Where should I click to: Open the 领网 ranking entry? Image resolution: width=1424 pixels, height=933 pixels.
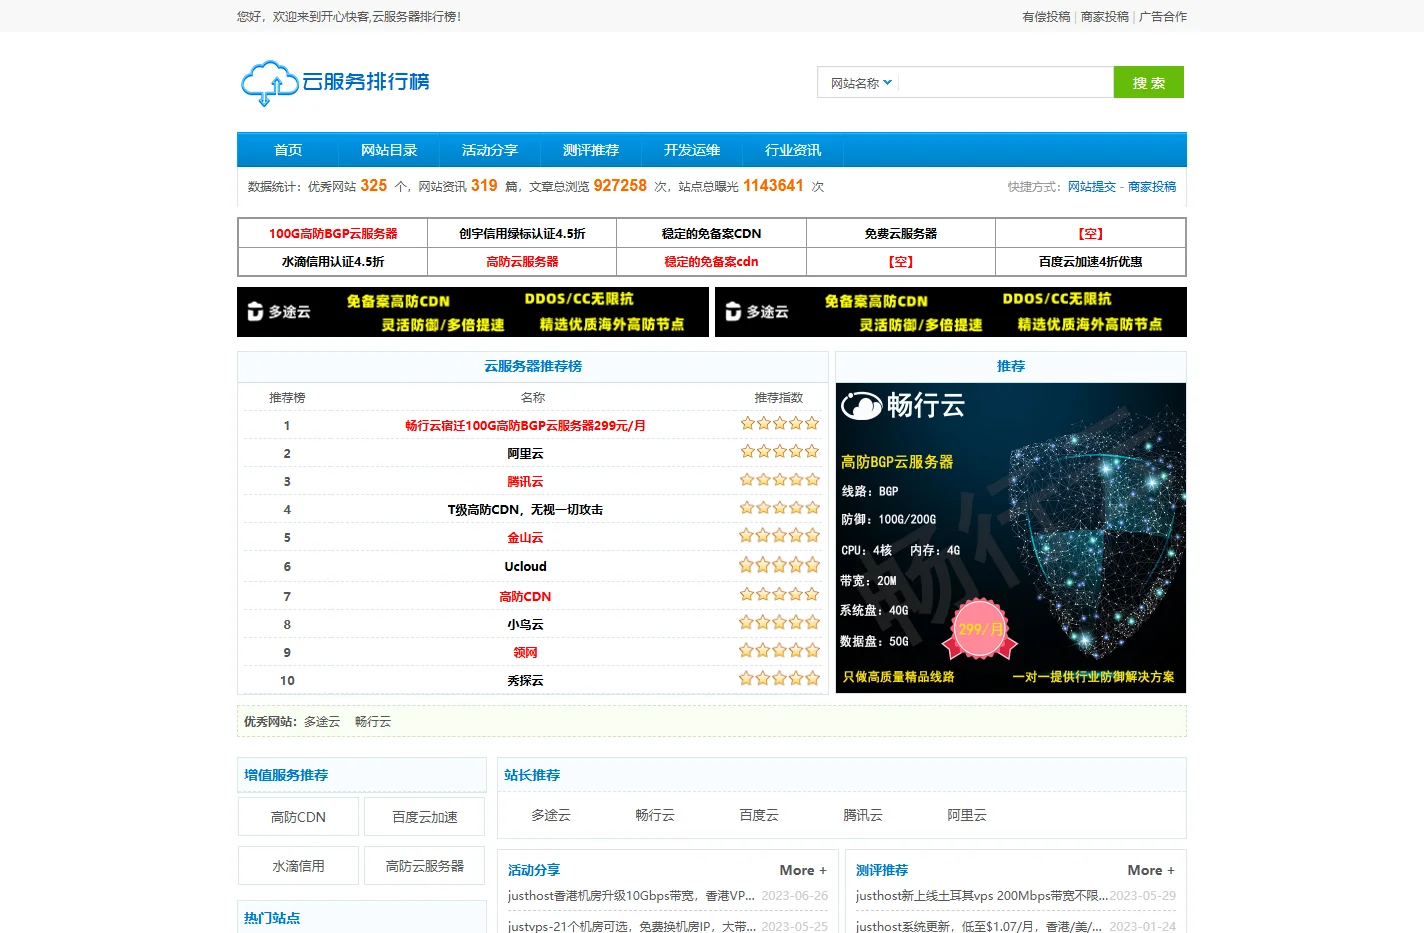pyautogui.click(x=525, y=652)
